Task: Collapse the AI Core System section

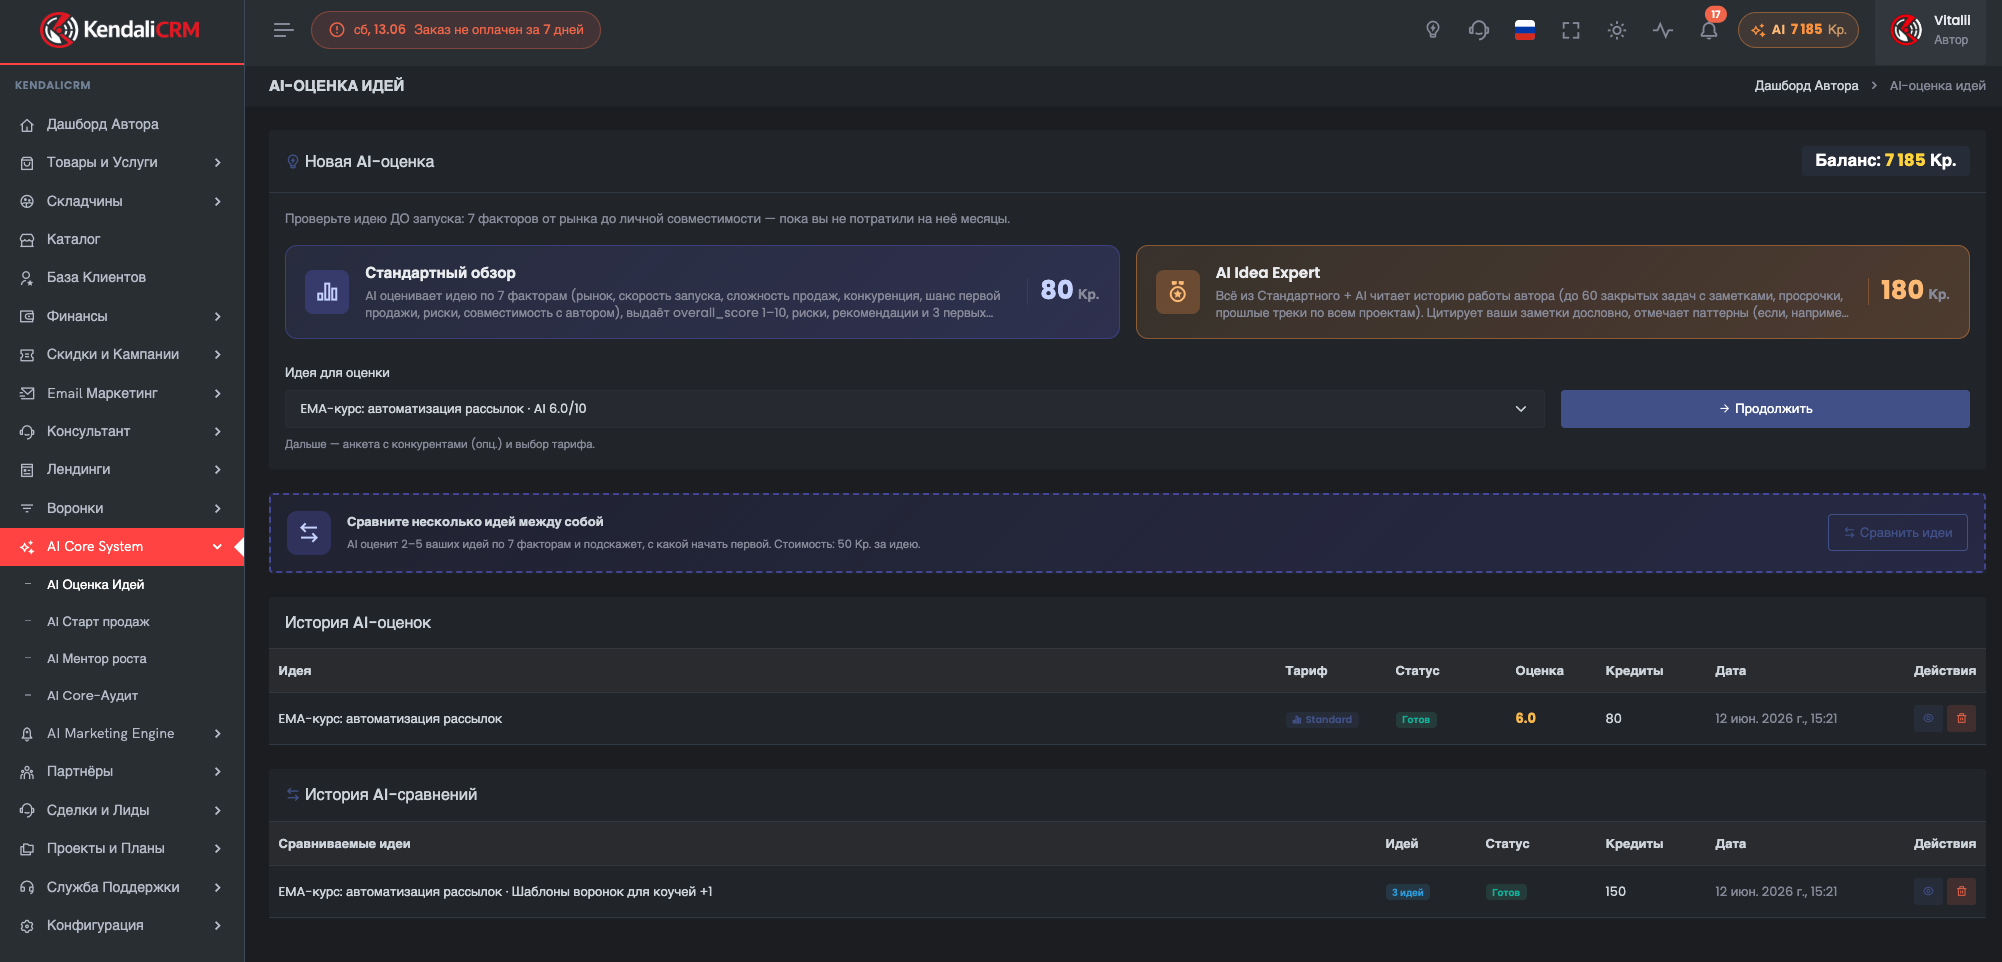Action: click(x=122, y=546)
